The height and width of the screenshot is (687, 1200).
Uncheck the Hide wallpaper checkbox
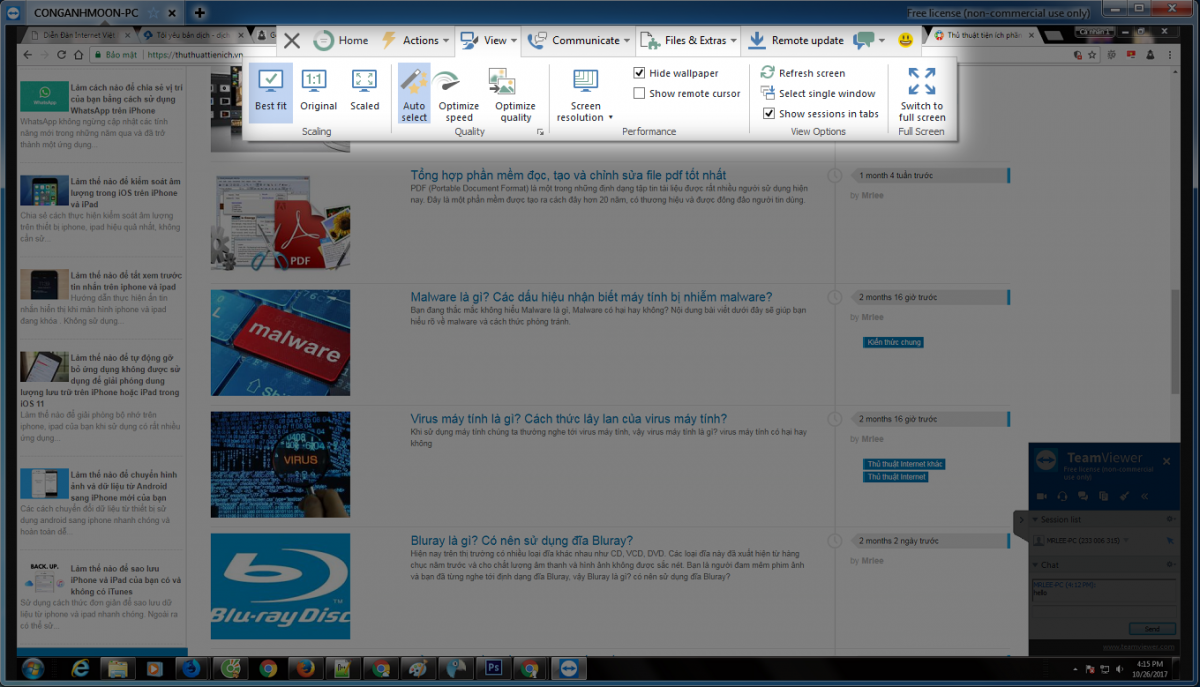(640, 73)
